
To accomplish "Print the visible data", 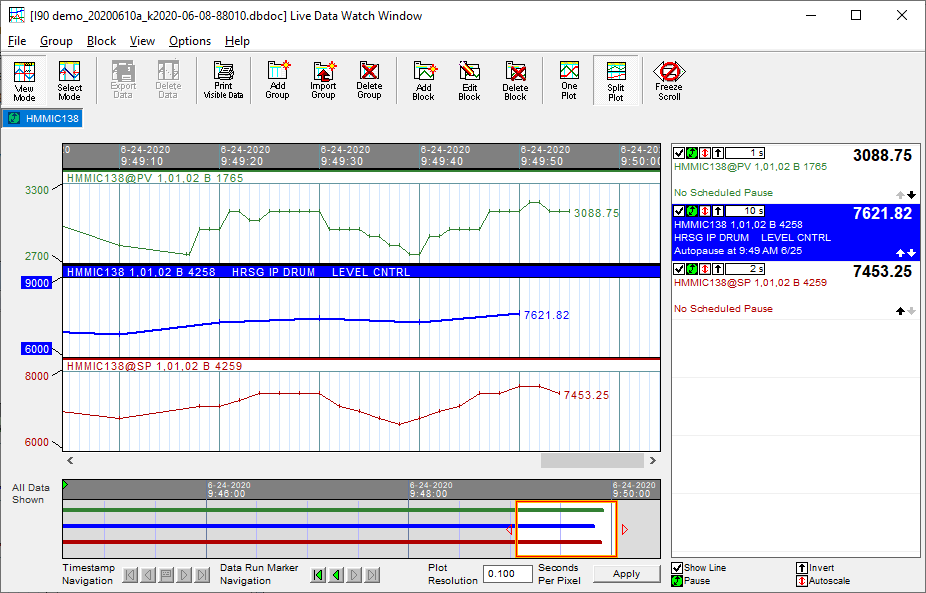I will (223, 80).
